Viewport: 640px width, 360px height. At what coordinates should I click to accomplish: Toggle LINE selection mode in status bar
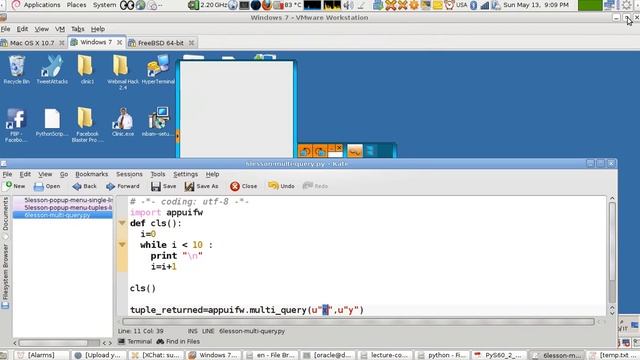click(208, 331)
